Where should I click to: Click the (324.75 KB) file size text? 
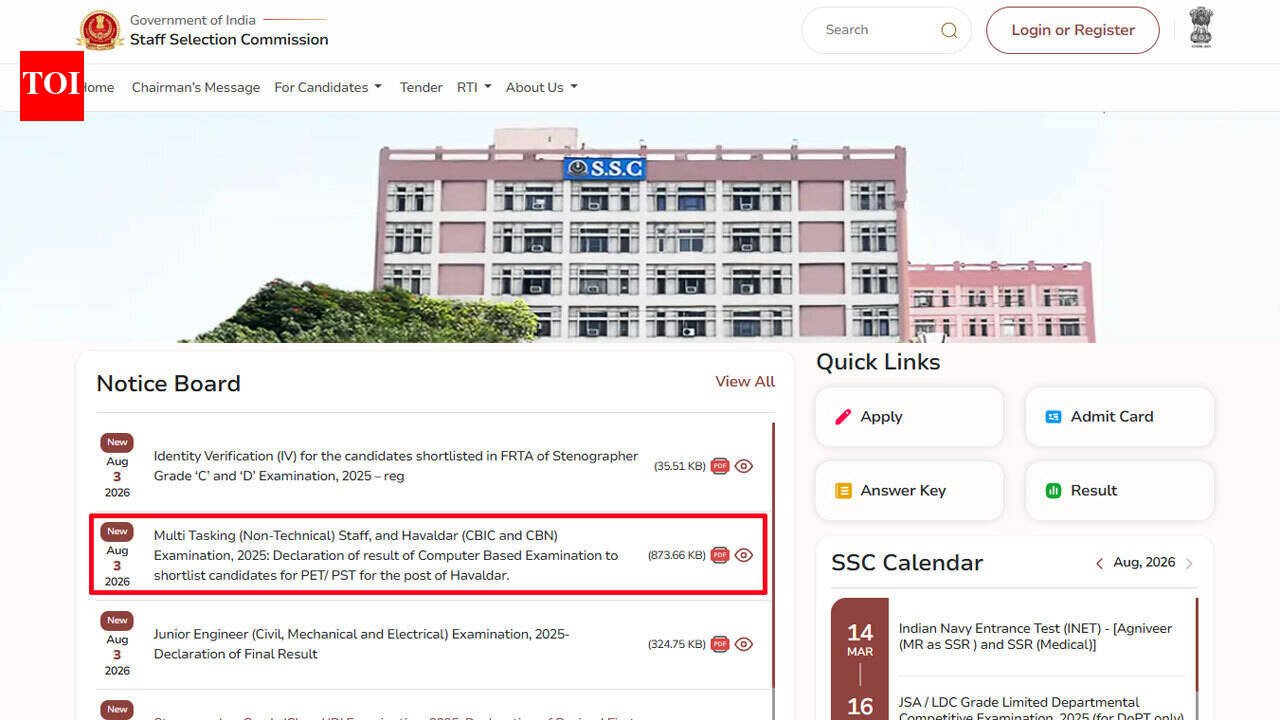pyautogui.click(x=677, y=644)
